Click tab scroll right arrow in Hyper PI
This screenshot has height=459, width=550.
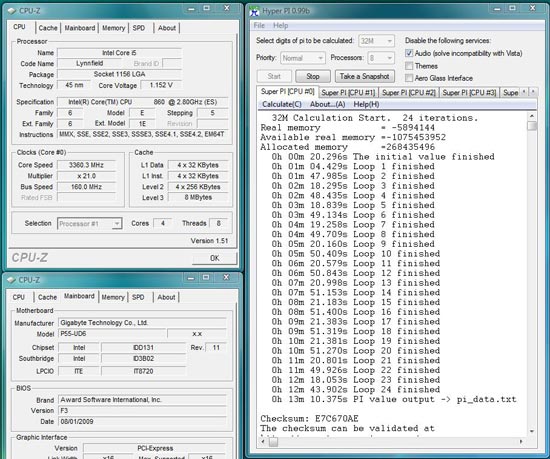pos(533,92)
